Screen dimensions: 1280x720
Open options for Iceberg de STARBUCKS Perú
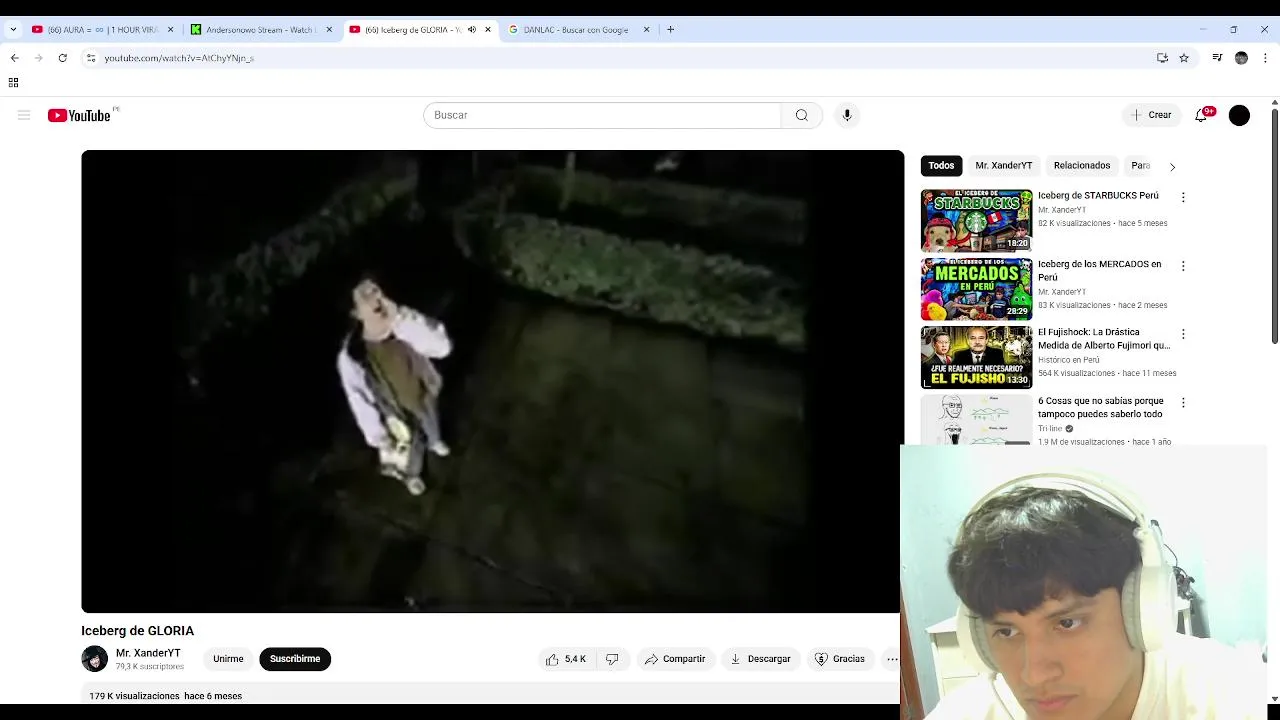coord(1183,198)
